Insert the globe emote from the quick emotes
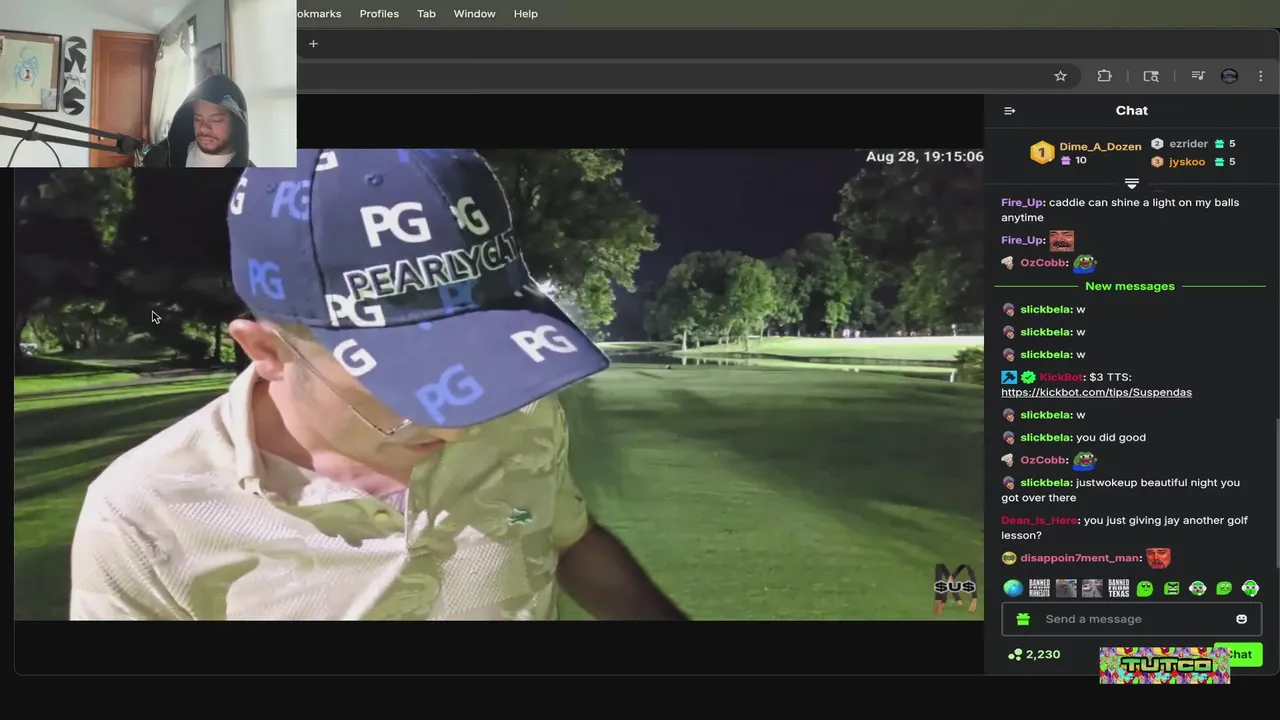The height and width of the screenshot is (720, 1280). point(1013,588)
